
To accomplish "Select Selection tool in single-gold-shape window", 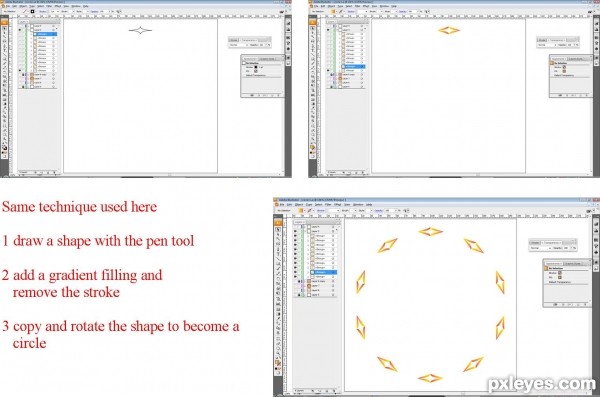I will (313, 29).
